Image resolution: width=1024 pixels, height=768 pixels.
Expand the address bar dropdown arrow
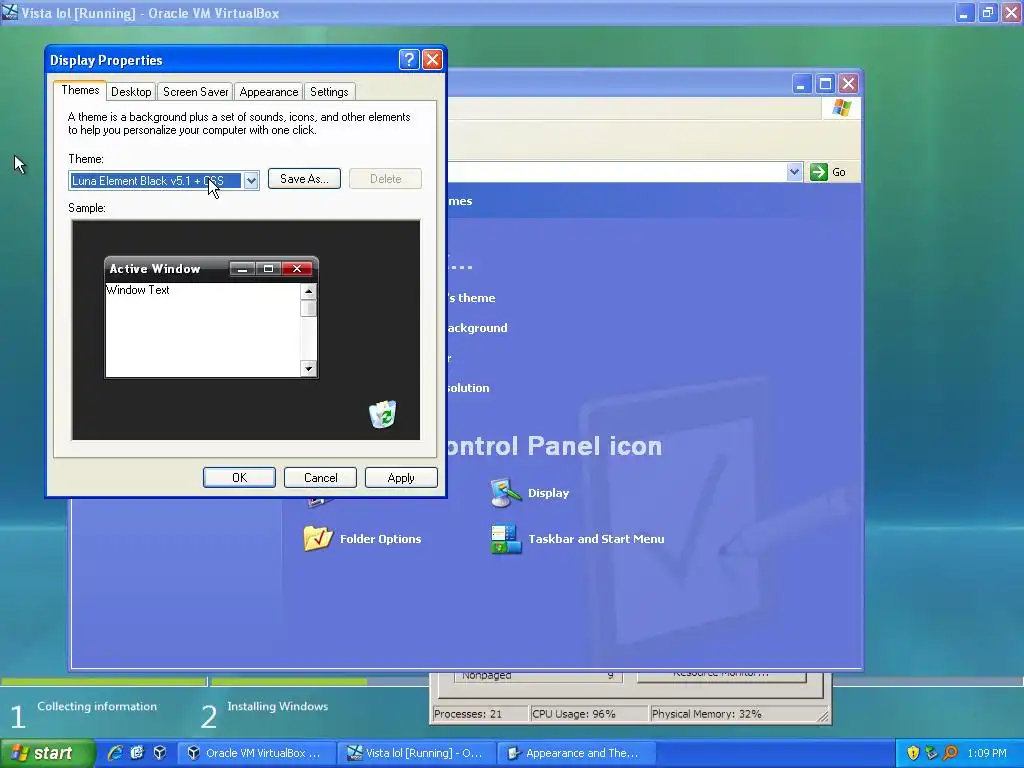tap(794, 172)
